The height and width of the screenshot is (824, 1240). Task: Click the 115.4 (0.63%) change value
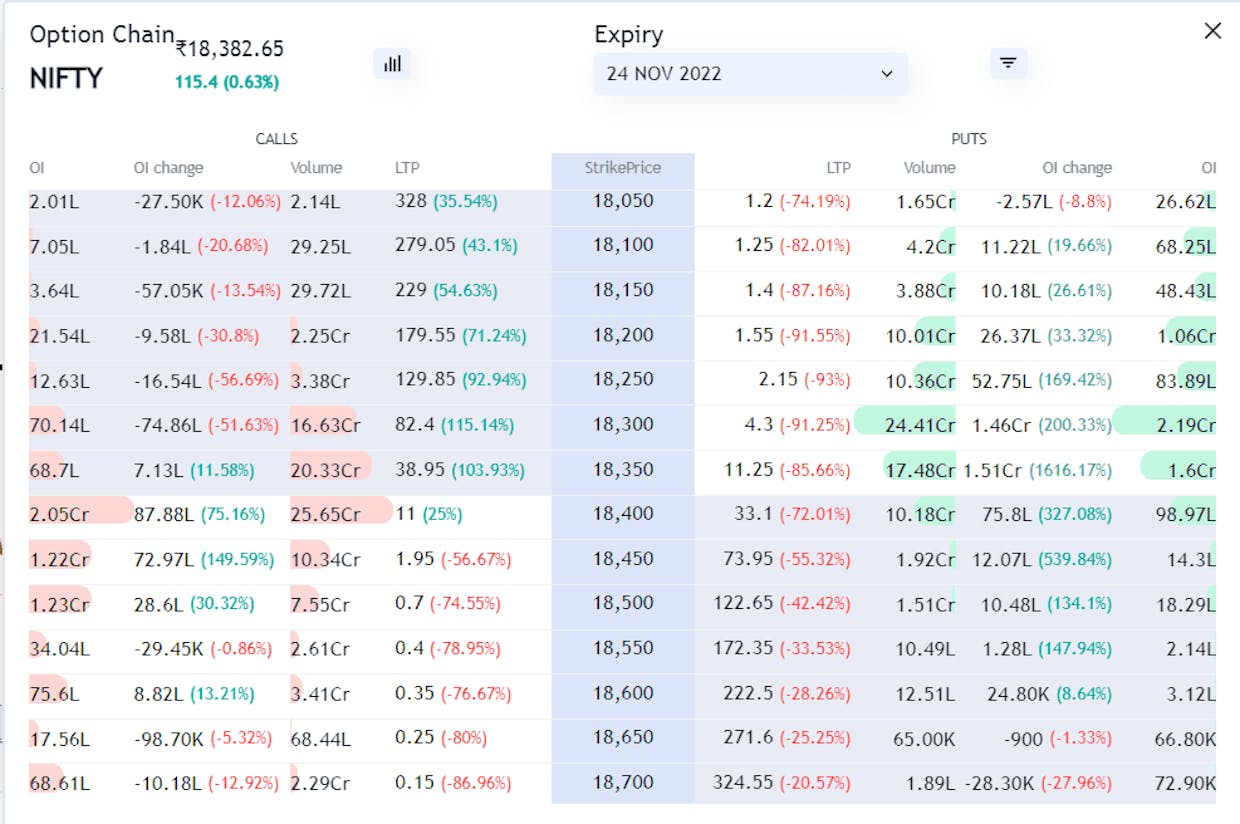point(227,82)
